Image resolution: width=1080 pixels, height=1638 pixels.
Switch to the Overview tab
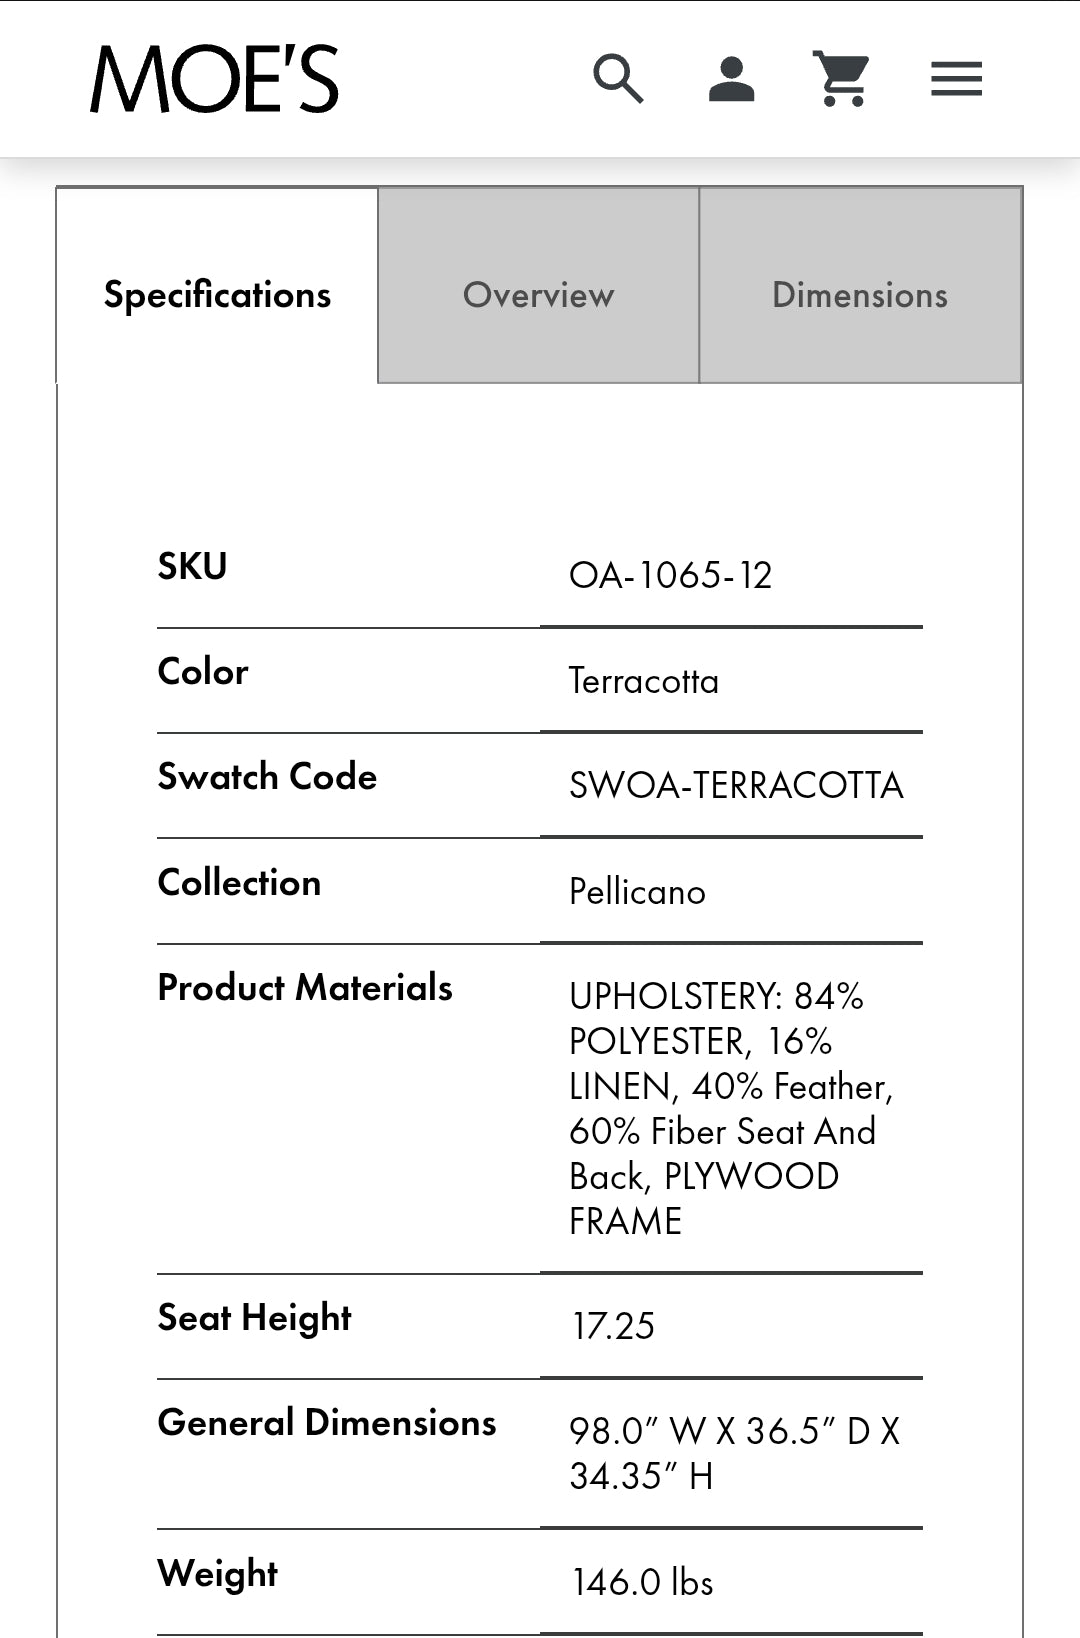coord(538,295)
